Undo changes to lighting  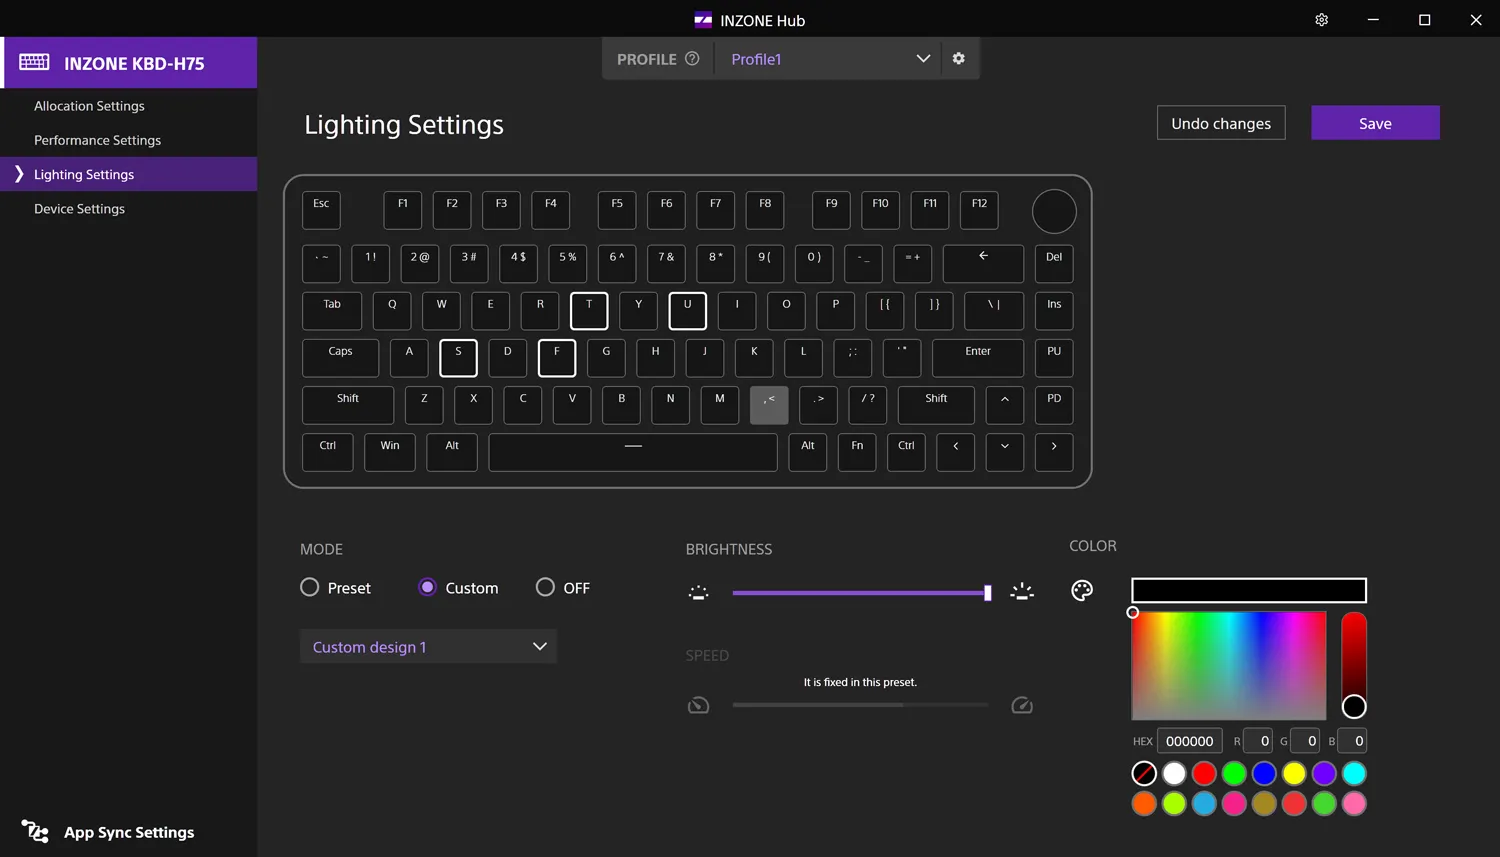click(1220, 122)
